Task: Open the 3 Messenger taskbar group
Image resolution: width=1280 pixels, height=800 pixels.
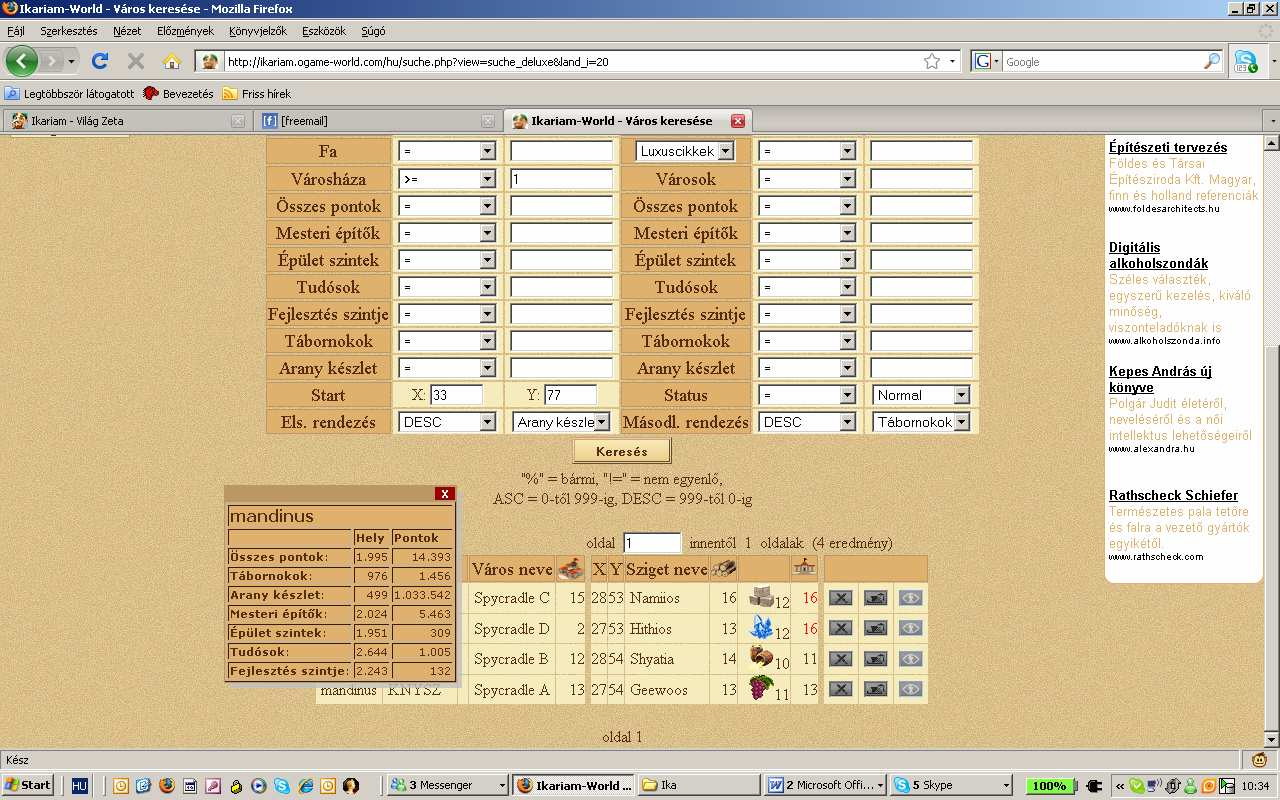Action: 447,786
